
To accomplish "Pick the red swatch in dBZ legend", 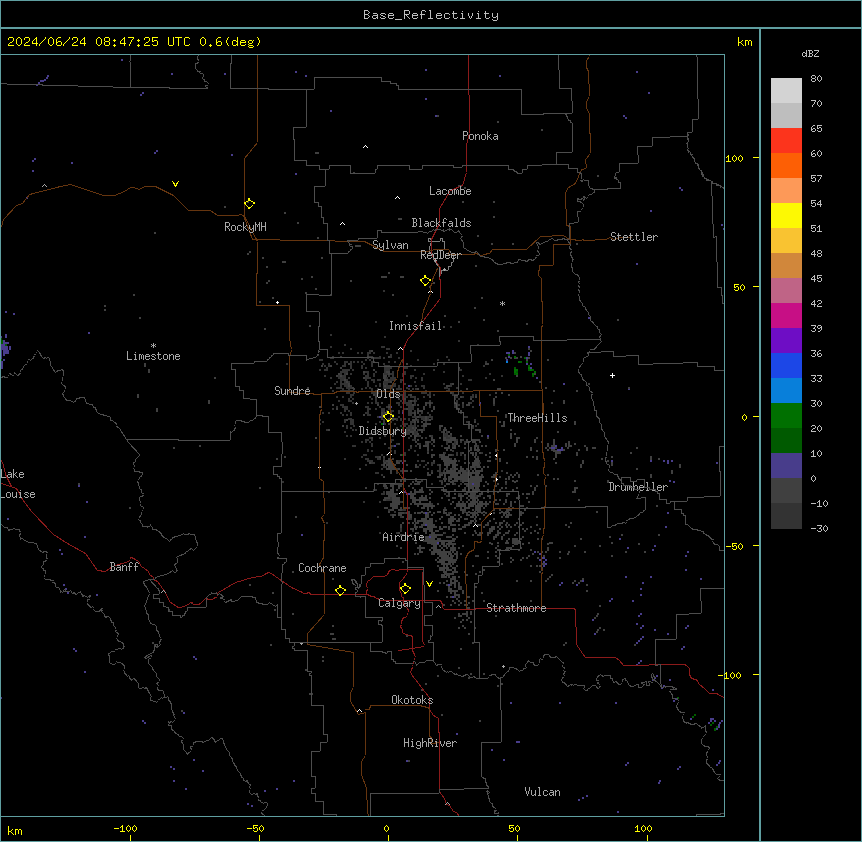I will click(x=786, y=141).
